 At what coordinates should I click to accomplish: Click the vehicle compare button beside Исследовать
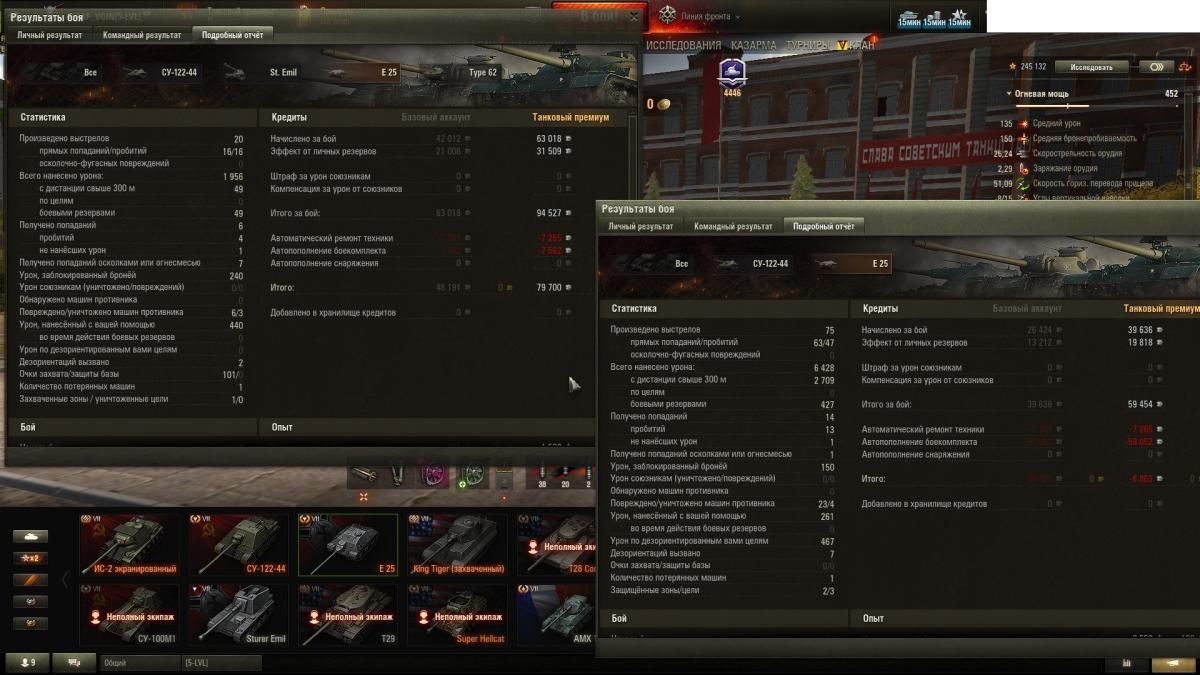click(1155, 67)
